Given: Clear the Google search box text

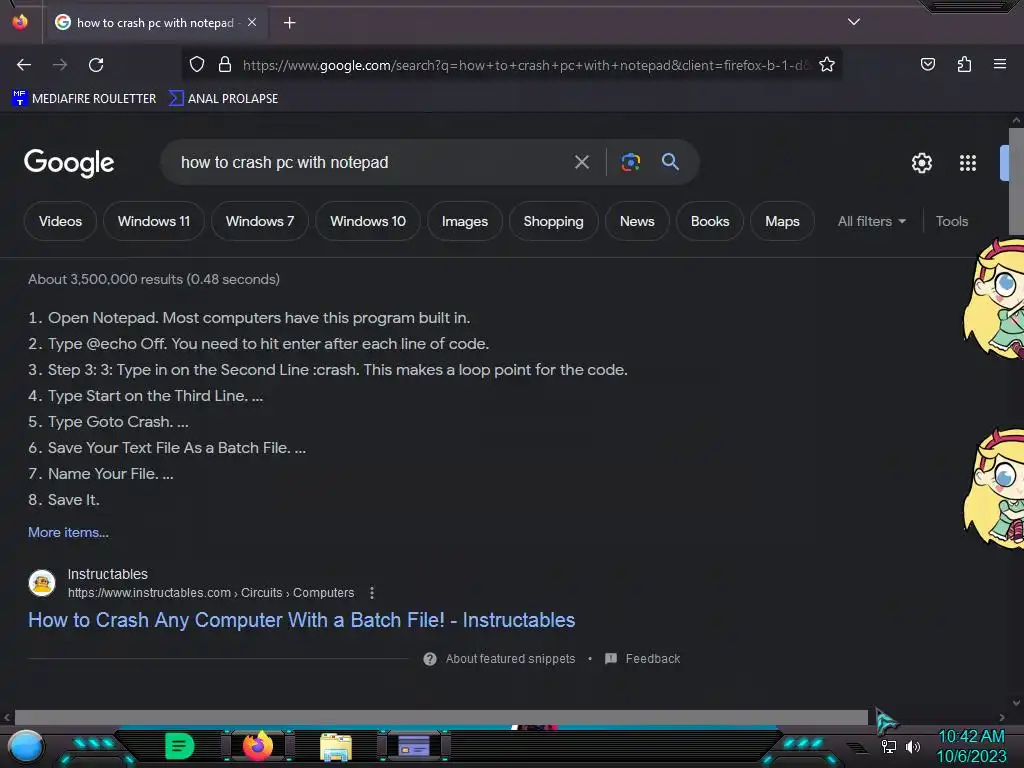Looking at the screenshot, I should click(x=581, y=162).
